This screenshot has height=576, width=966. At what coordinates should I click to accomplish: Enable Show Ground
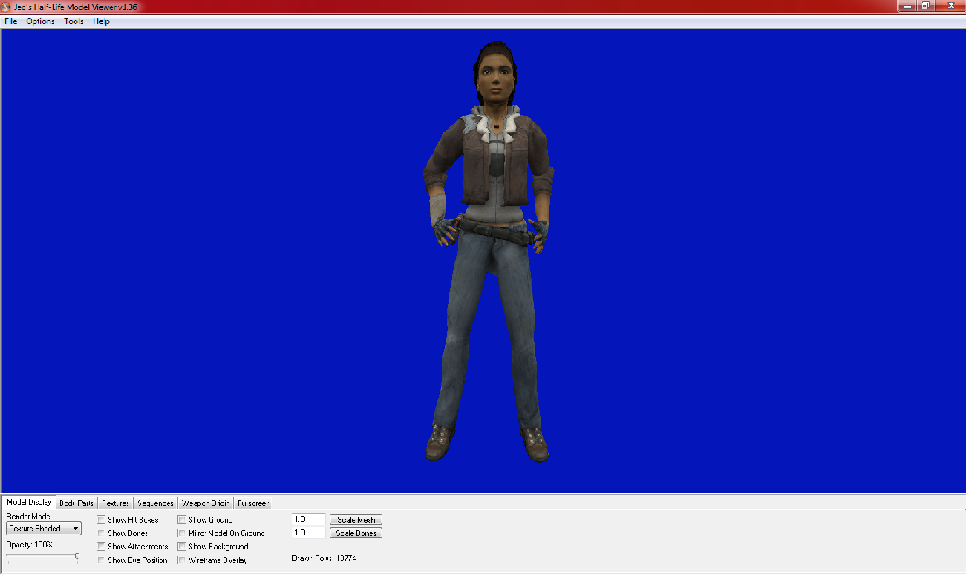[x=183, y=519]
